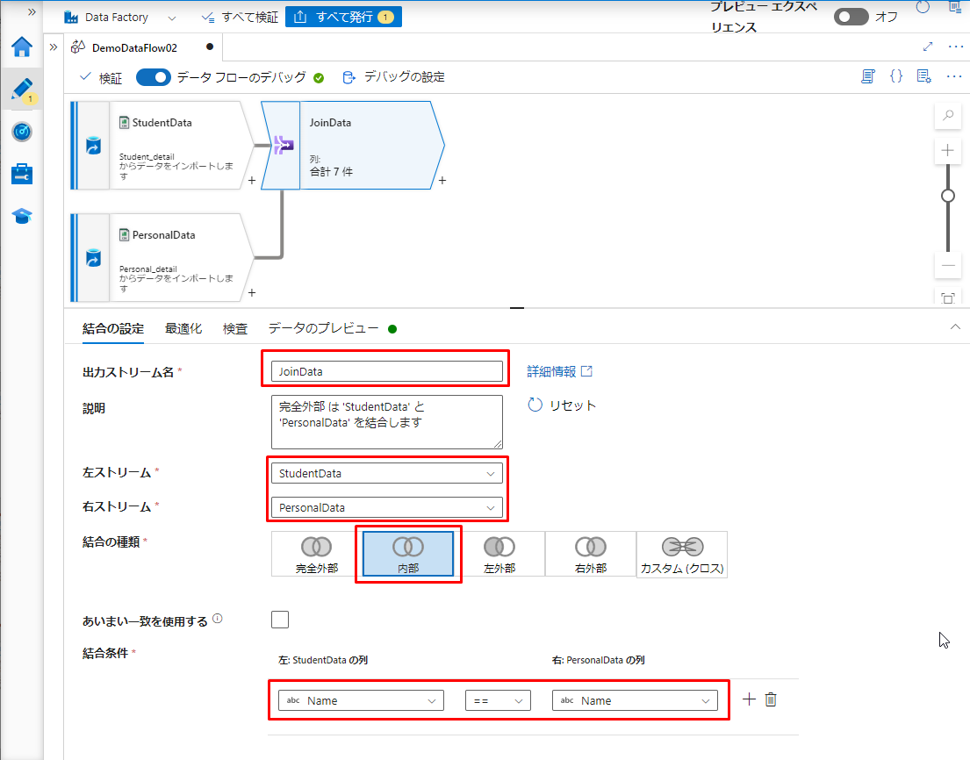Select the PersonalData source node
Image resolution: width=970 pixels, height=760 pixels.
[x=164, y=258]
